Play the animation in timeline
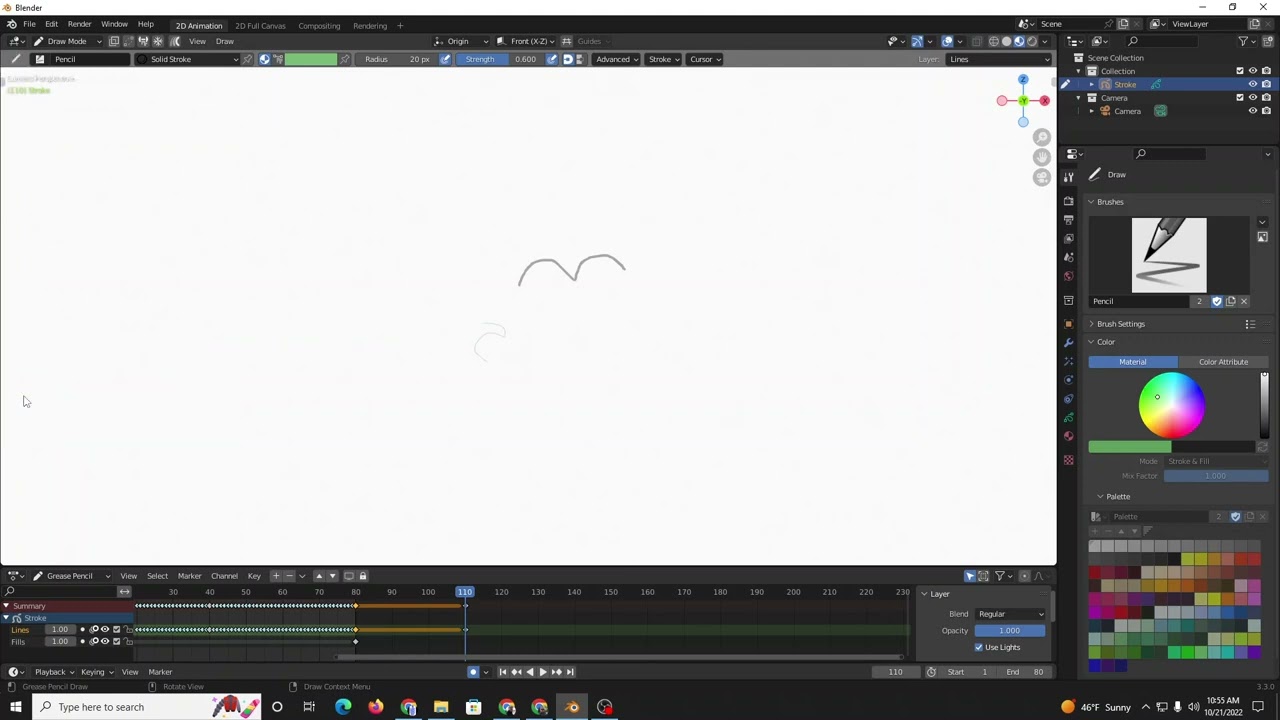The width and height of the screenshot is (1280, 720). pos(543,672)
